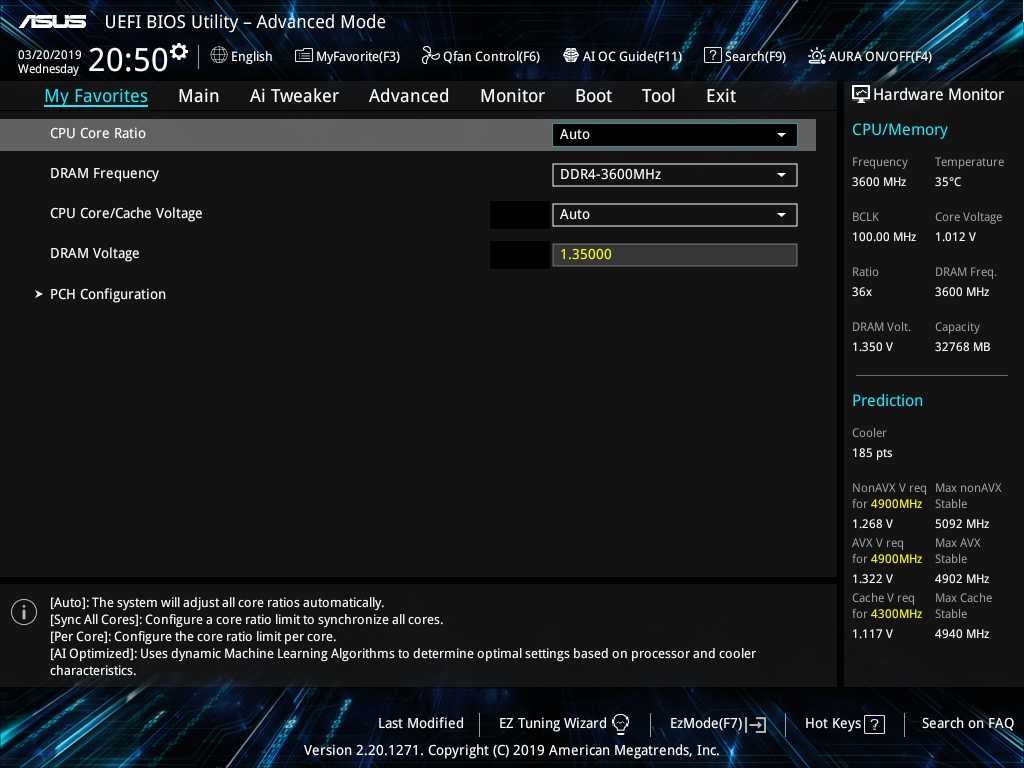Open Search(F9) question mark icon
This screenshot has width=1024, height=768.
(x=713, y=56)
